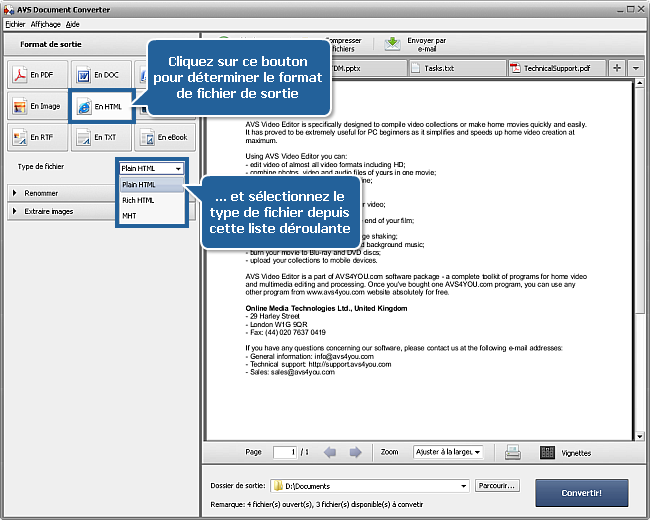Show Vignettes thumbnails panel

[547, 452]
